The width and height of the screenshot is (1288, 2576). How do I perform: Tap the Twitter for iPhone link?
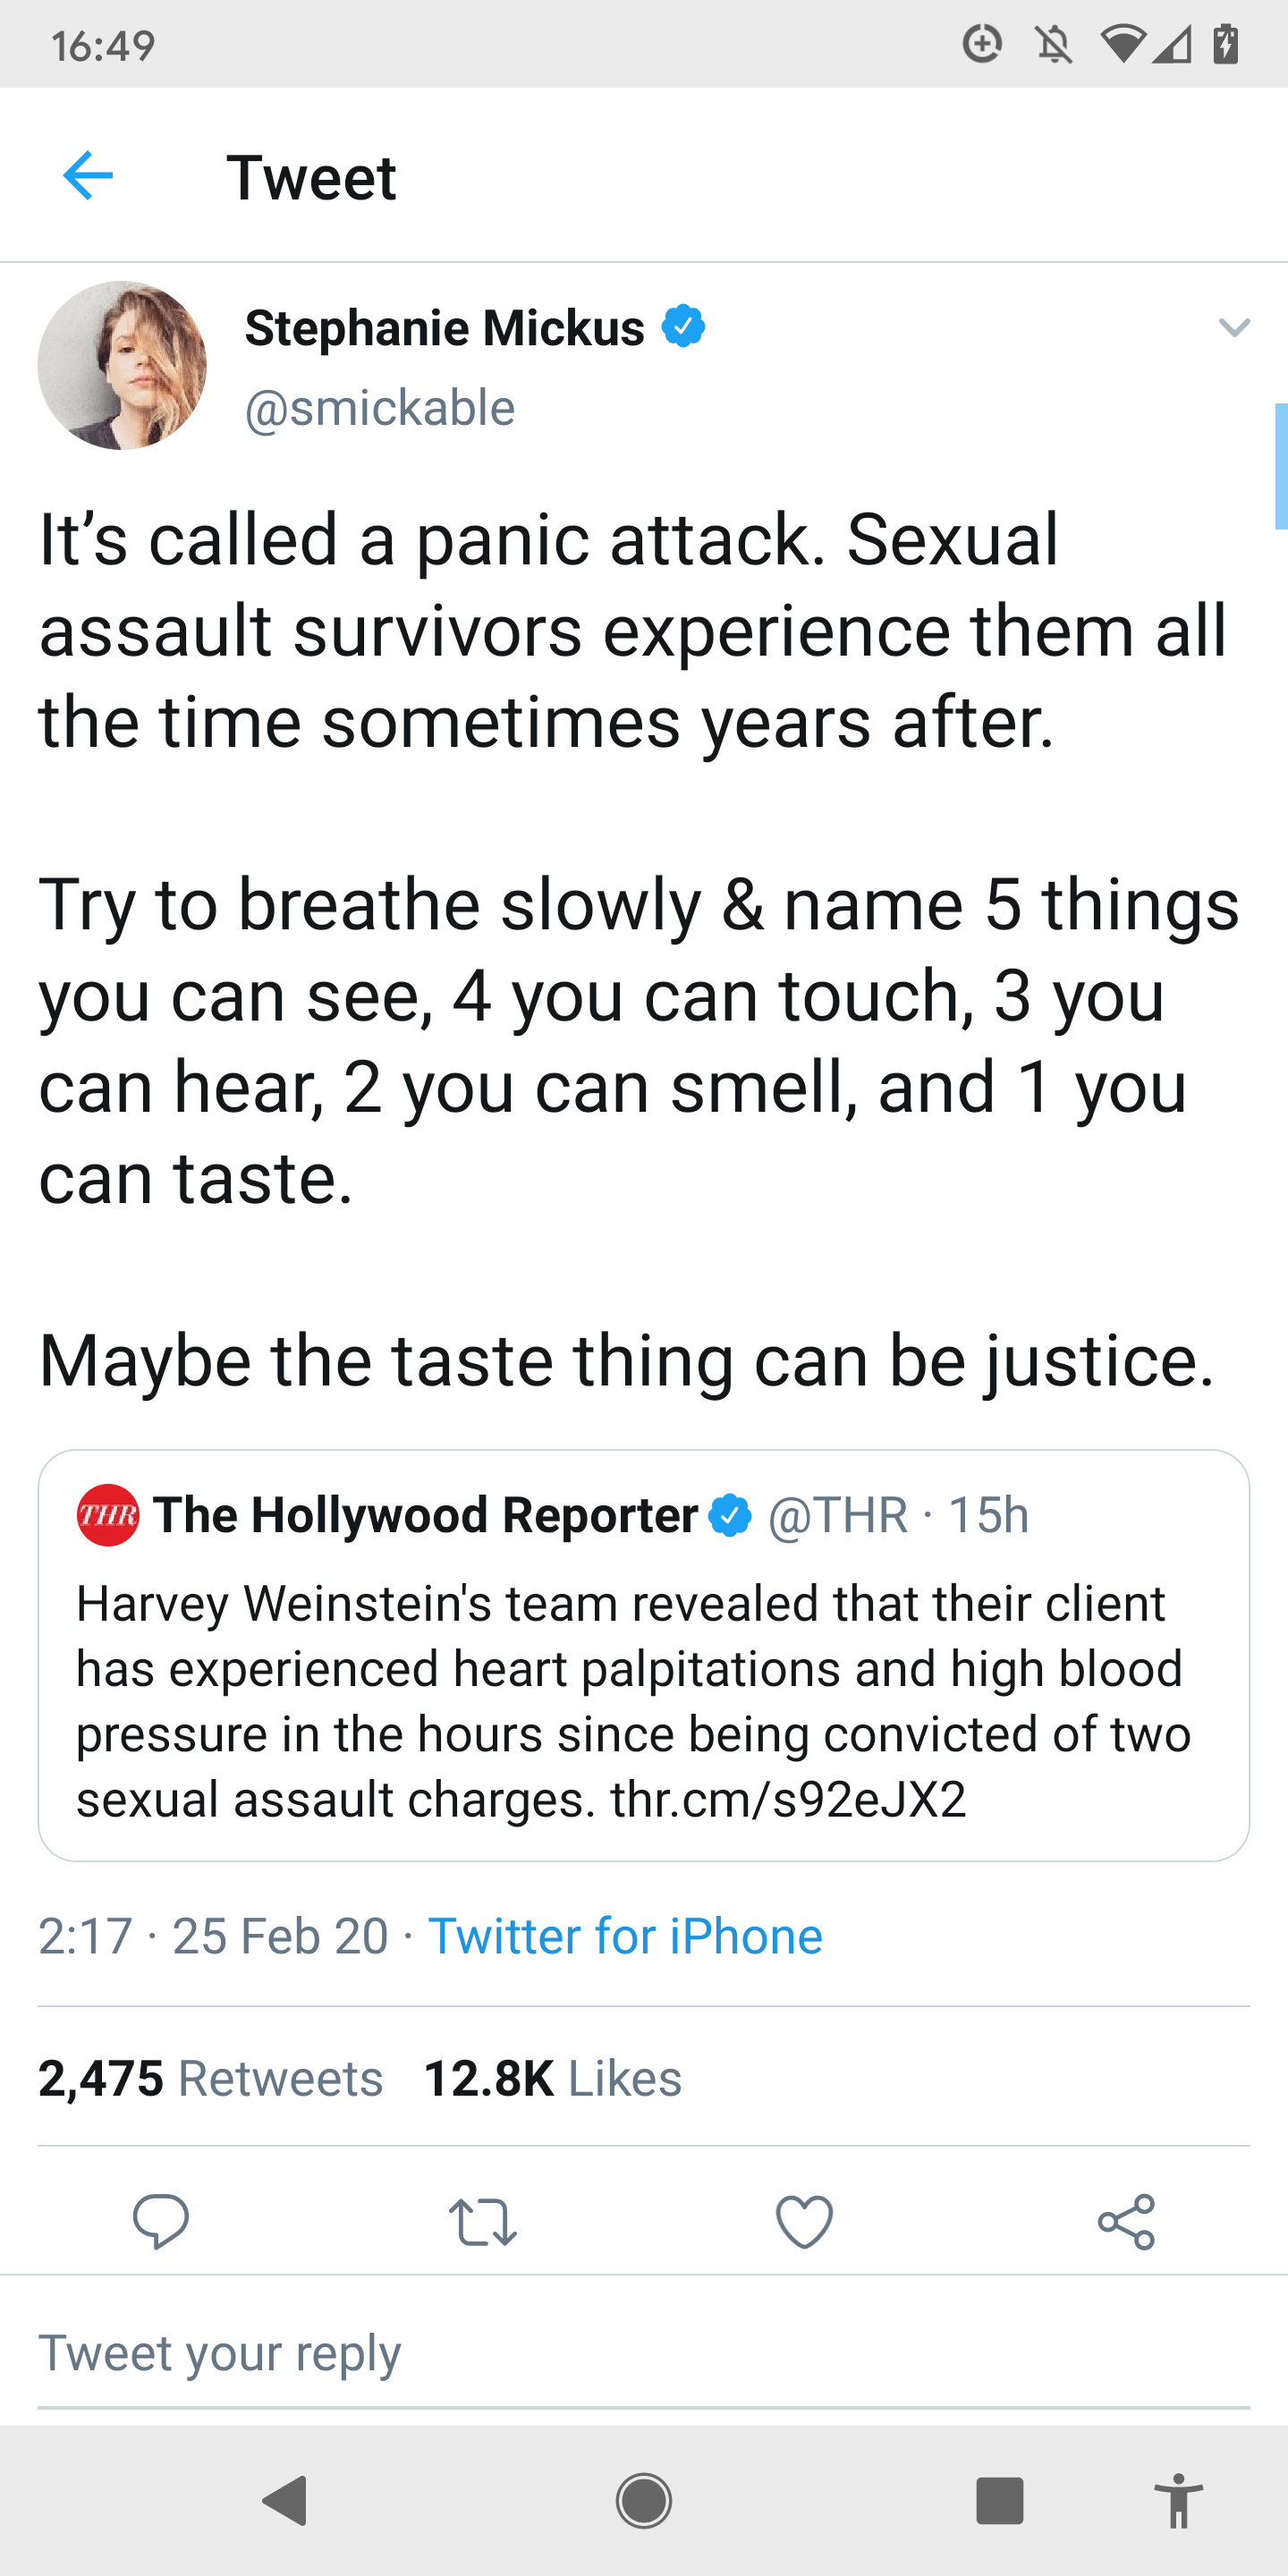625,1935
